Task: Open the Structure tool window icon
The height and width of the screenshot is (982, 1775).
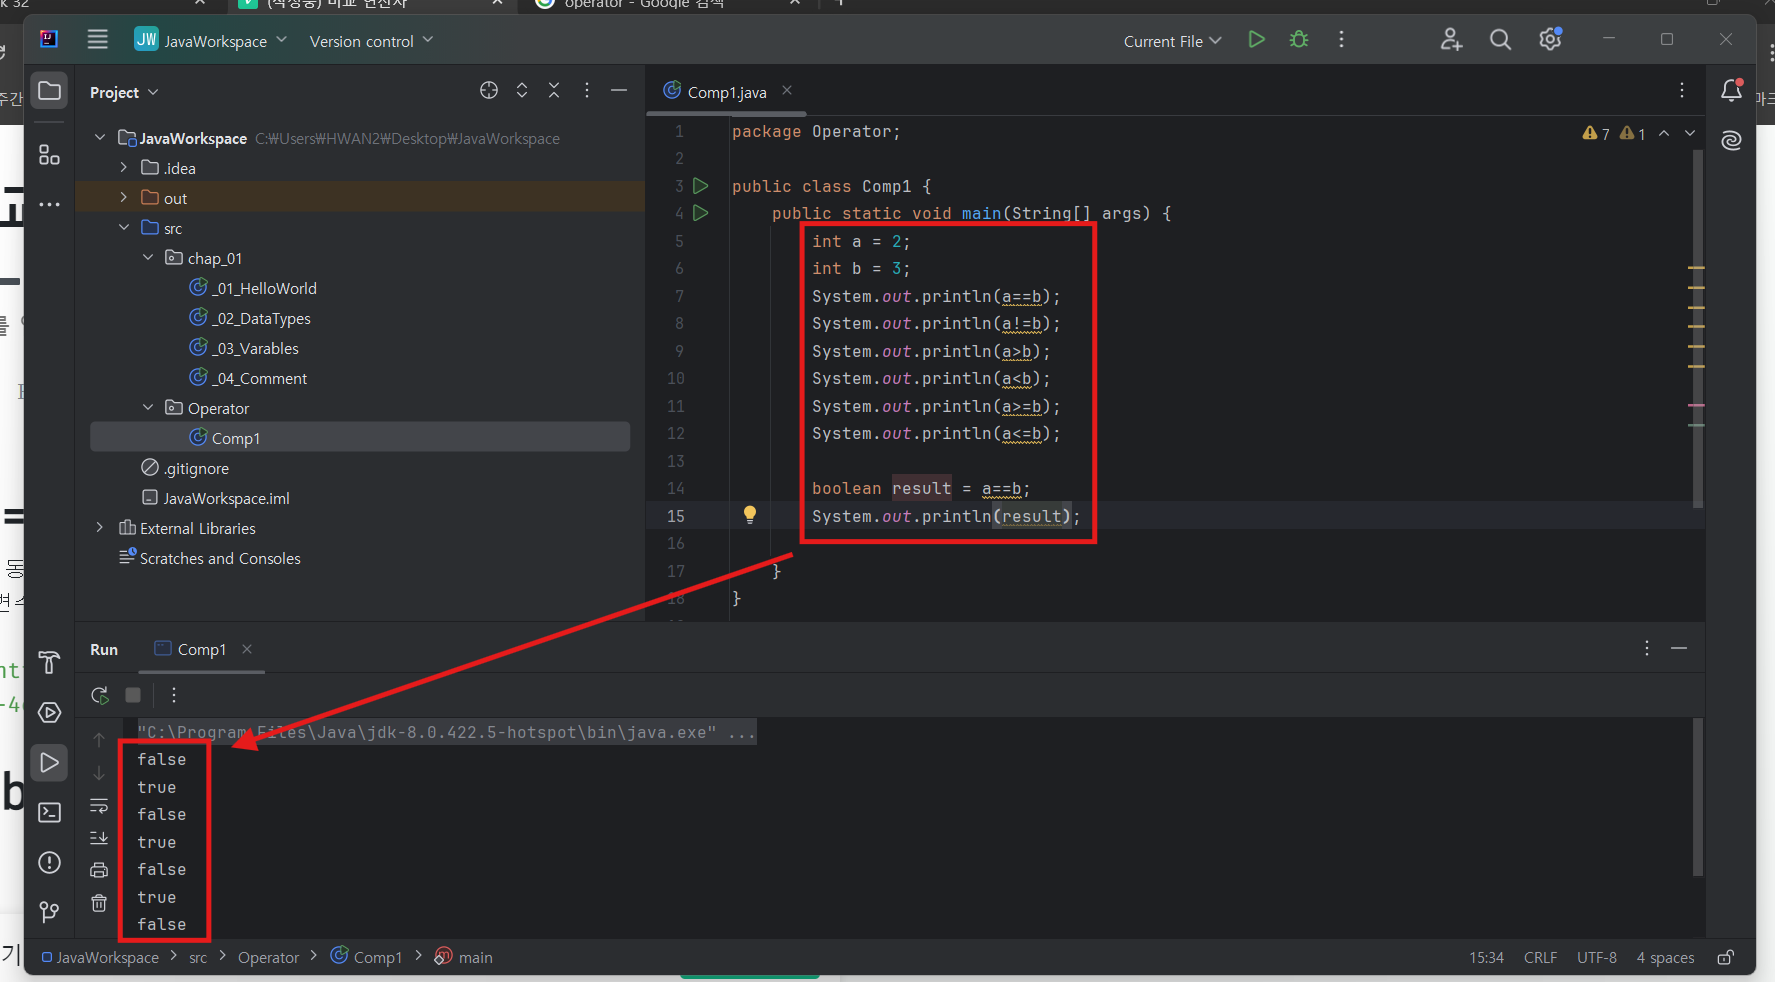Action: tap(49, 155)
